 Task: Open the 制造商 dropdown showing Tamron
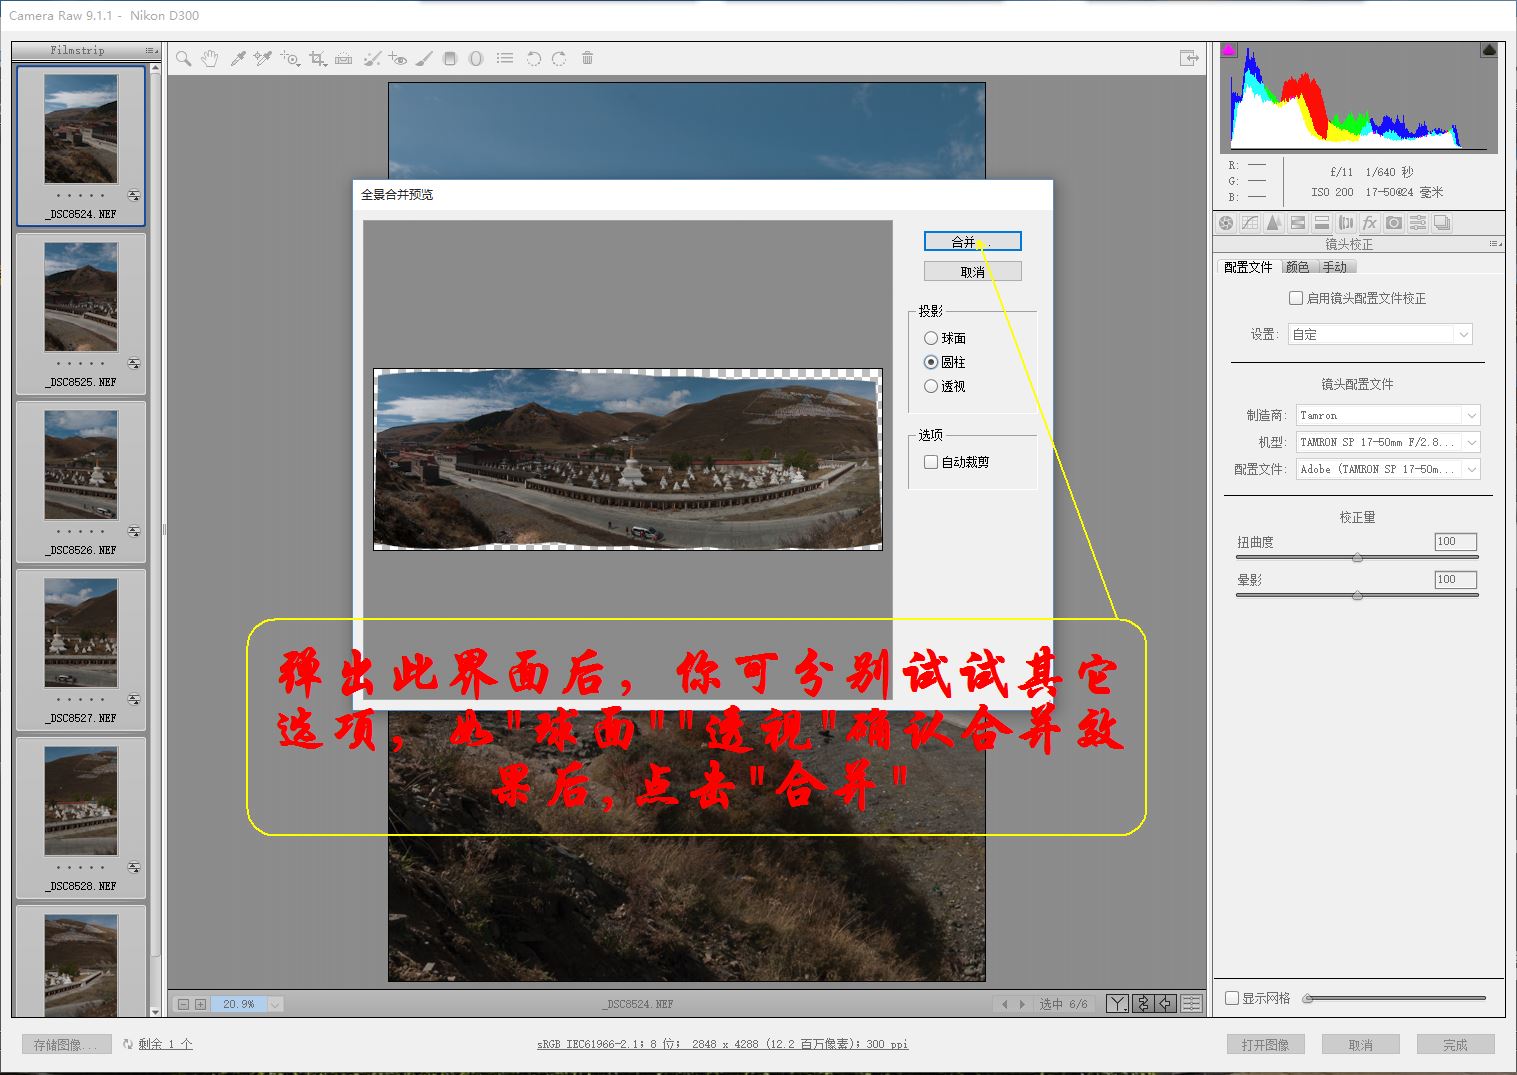click(x=1388, y=415)
